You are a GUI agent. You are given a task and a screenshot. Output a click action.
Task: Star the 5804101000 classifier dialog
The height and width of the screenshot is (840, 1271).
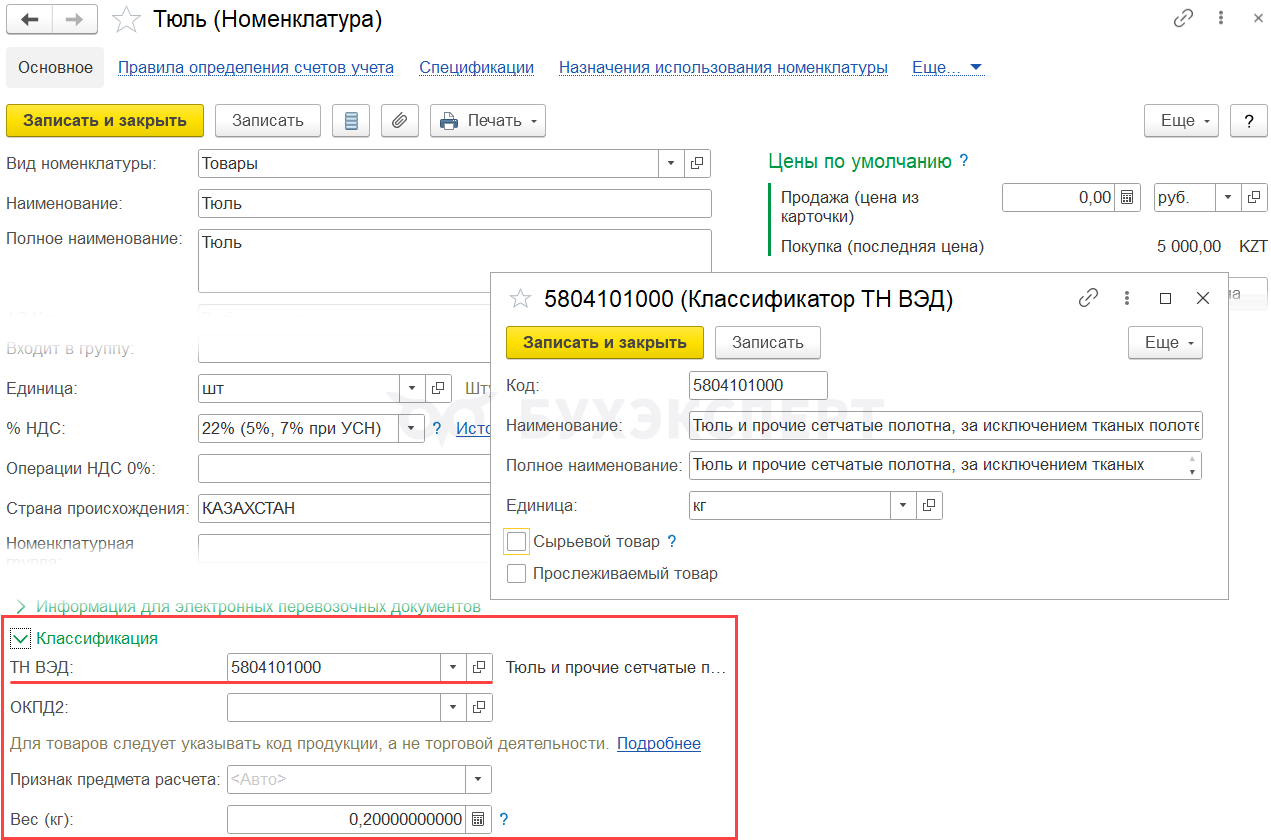tap(519, 298)
